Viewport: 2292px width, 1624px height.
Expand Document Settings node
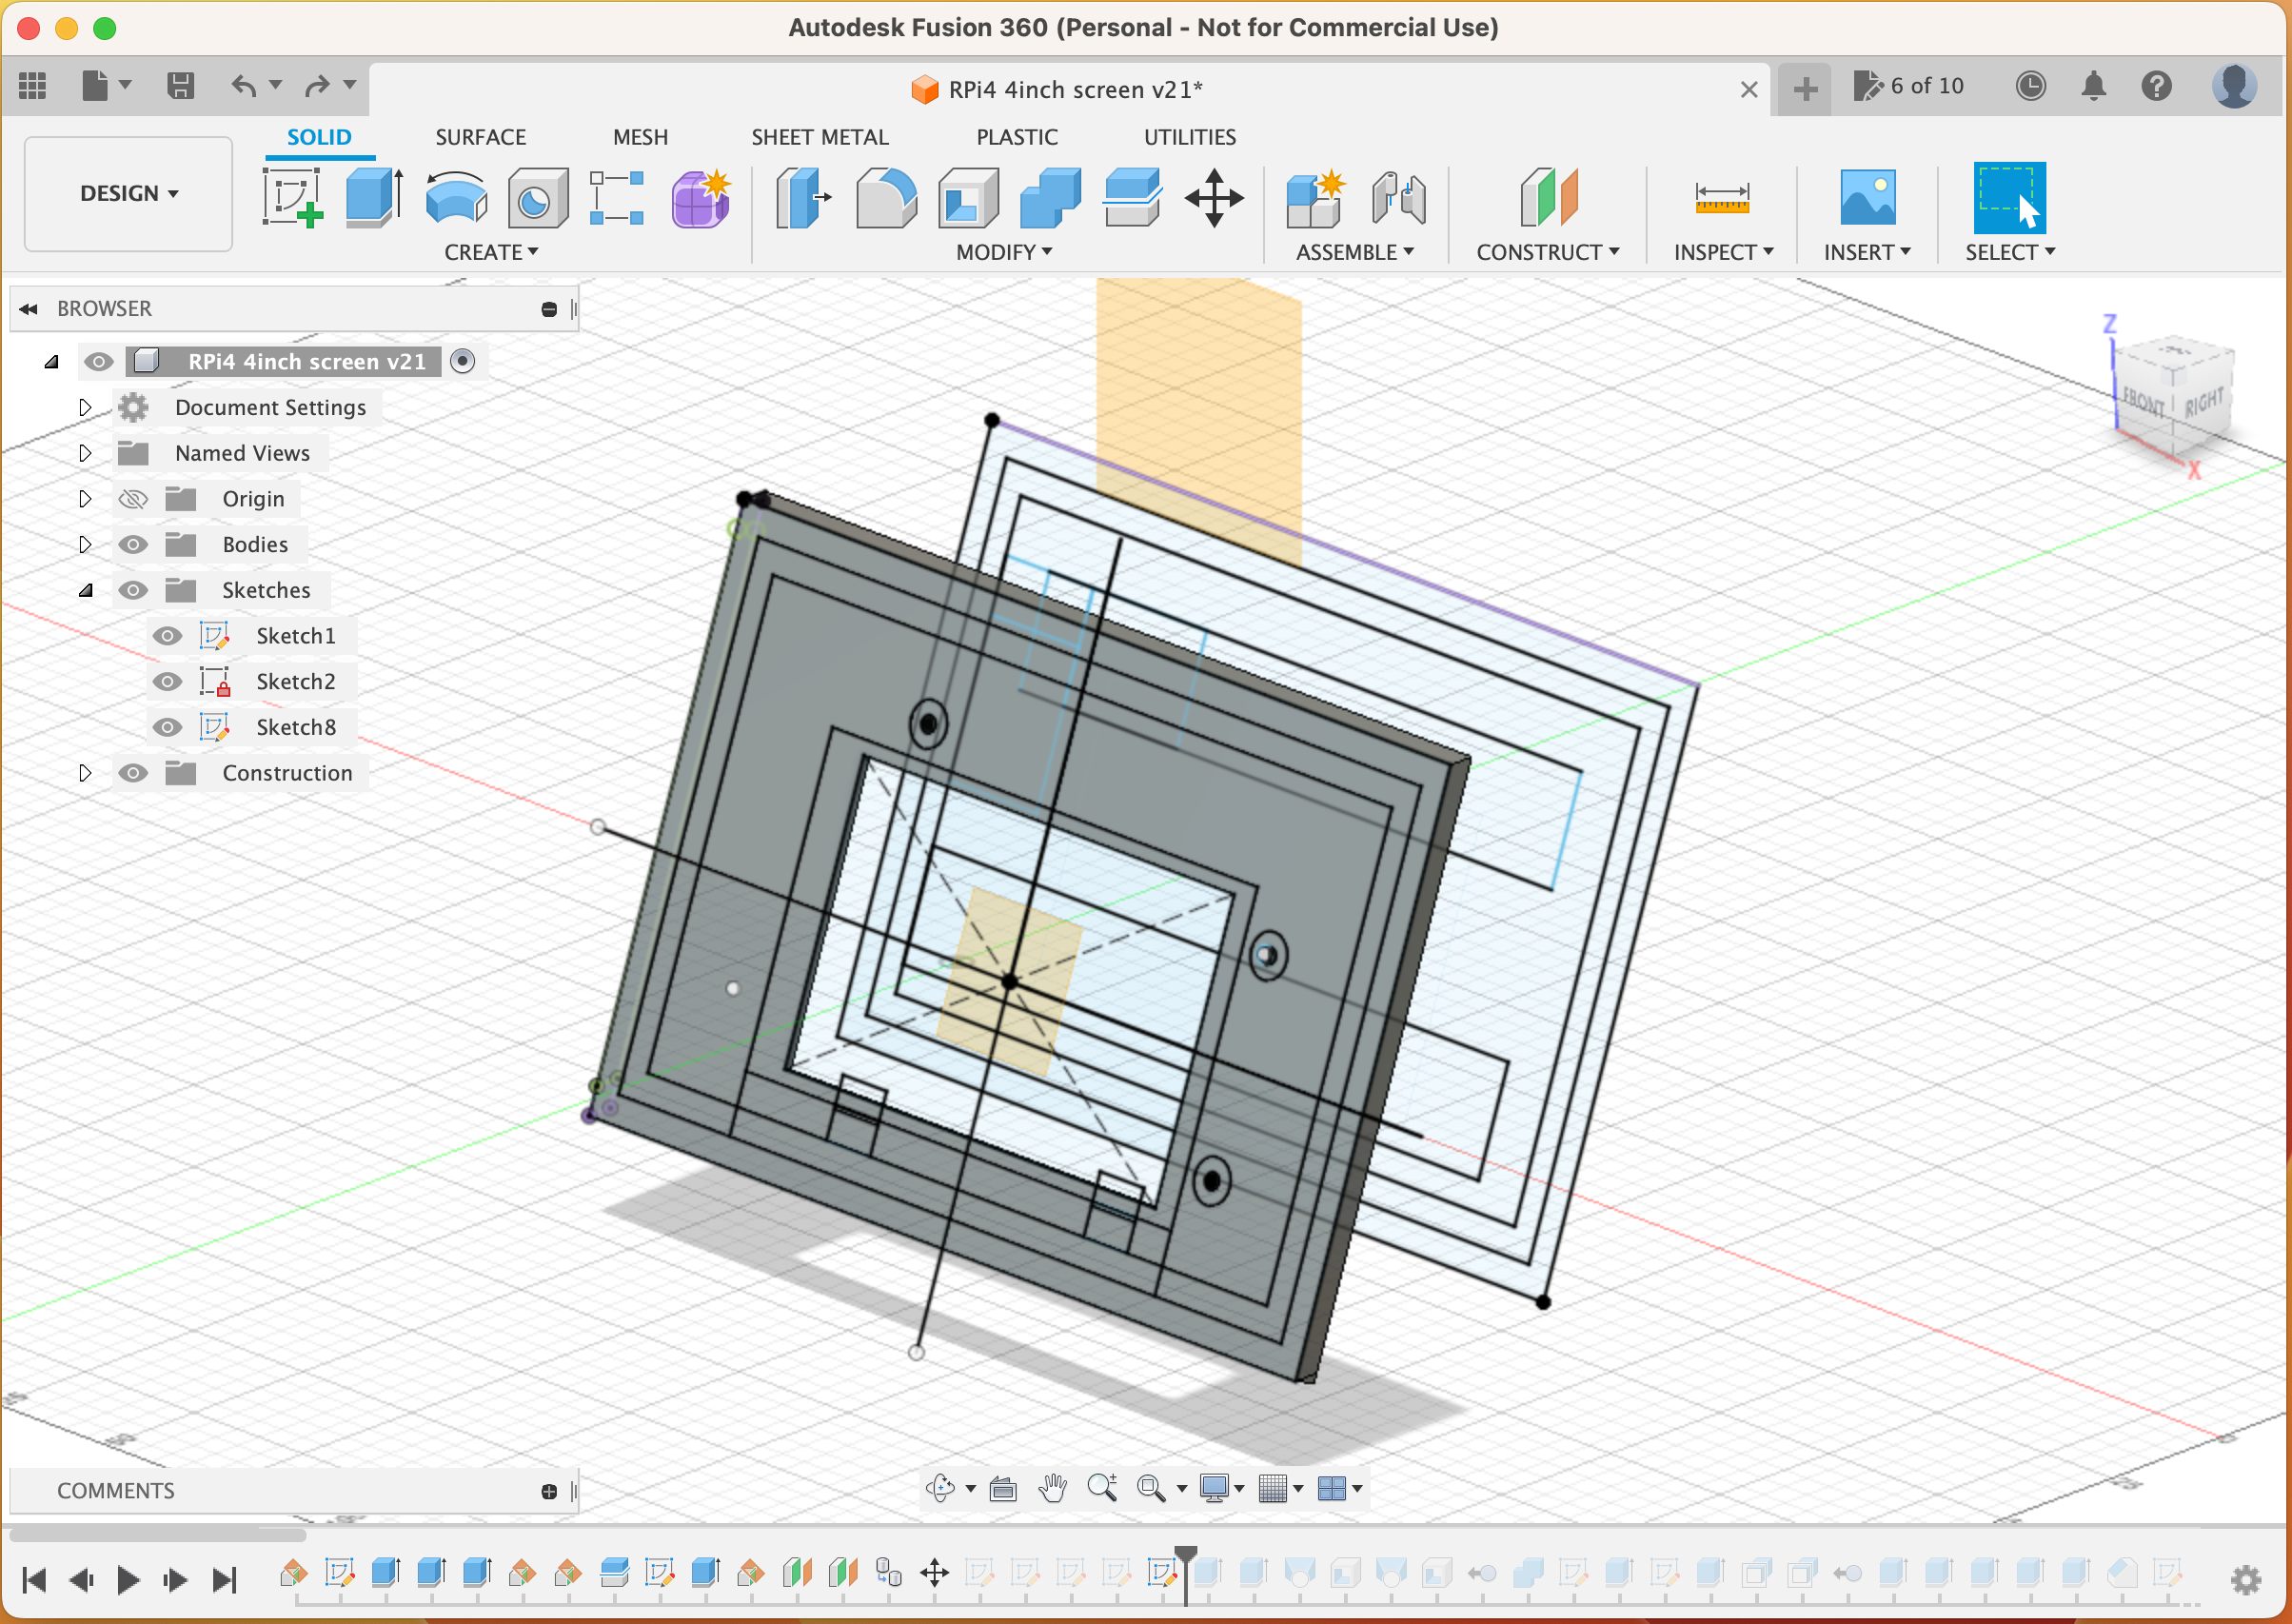pos(85,407)
